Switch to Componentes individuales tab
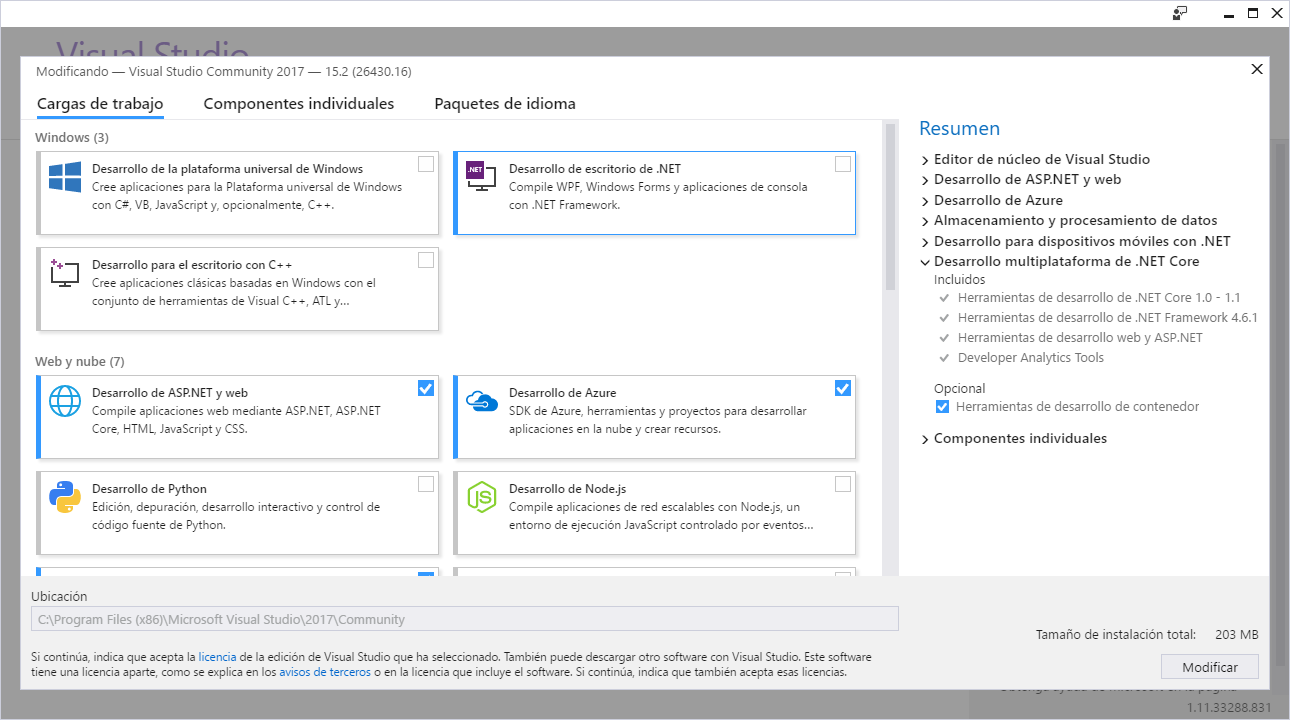Image resolution: width=1290 pixels, height=720 pixels. (x=298, y=104)
